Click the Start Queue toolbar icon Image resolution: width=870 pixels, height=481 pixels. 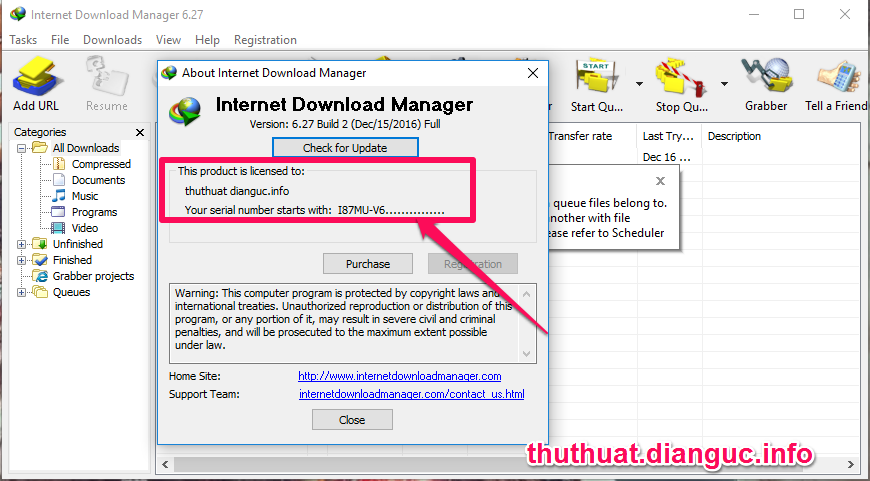coord(596,84)
